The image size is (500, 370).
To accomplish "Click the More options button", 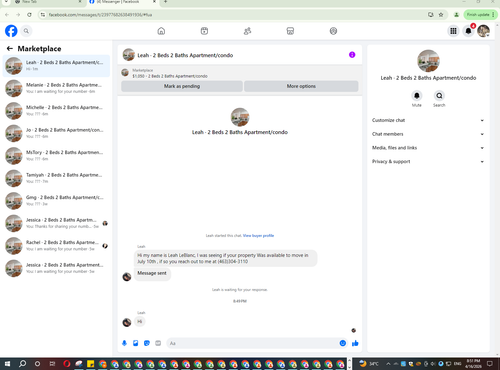I will coord(301,86).
